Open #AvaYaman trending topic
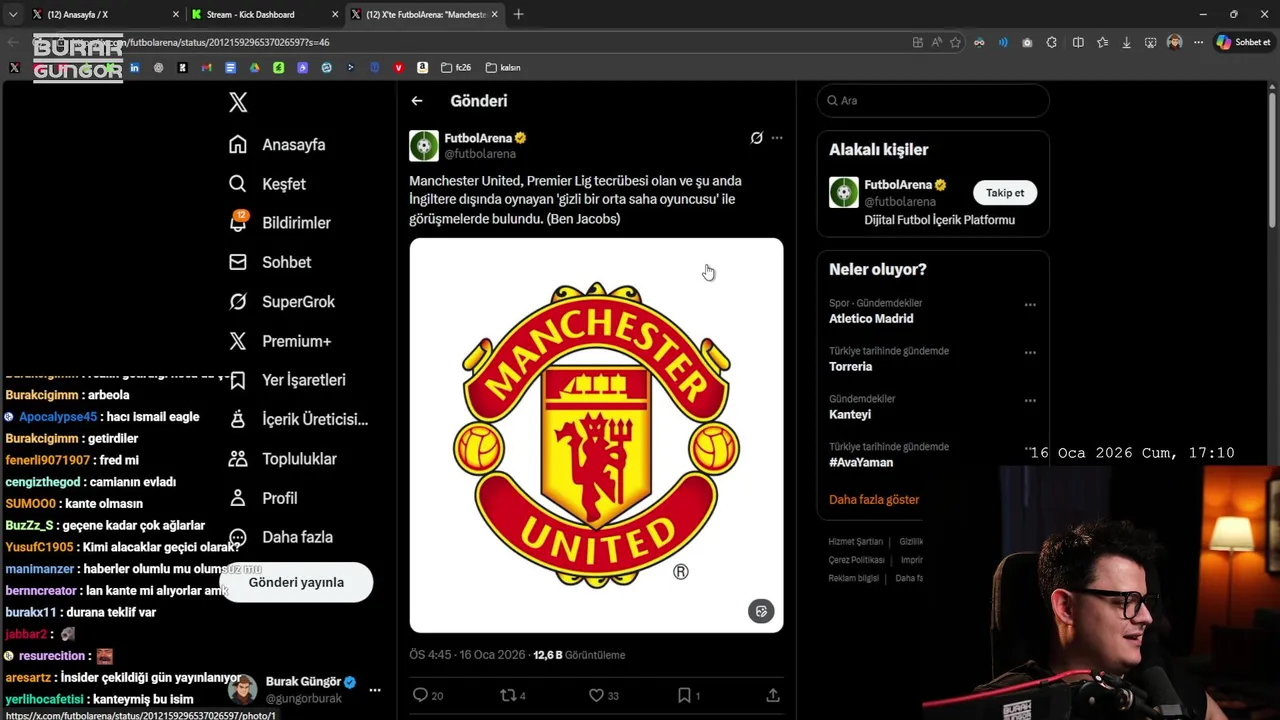 pos(861,463)
